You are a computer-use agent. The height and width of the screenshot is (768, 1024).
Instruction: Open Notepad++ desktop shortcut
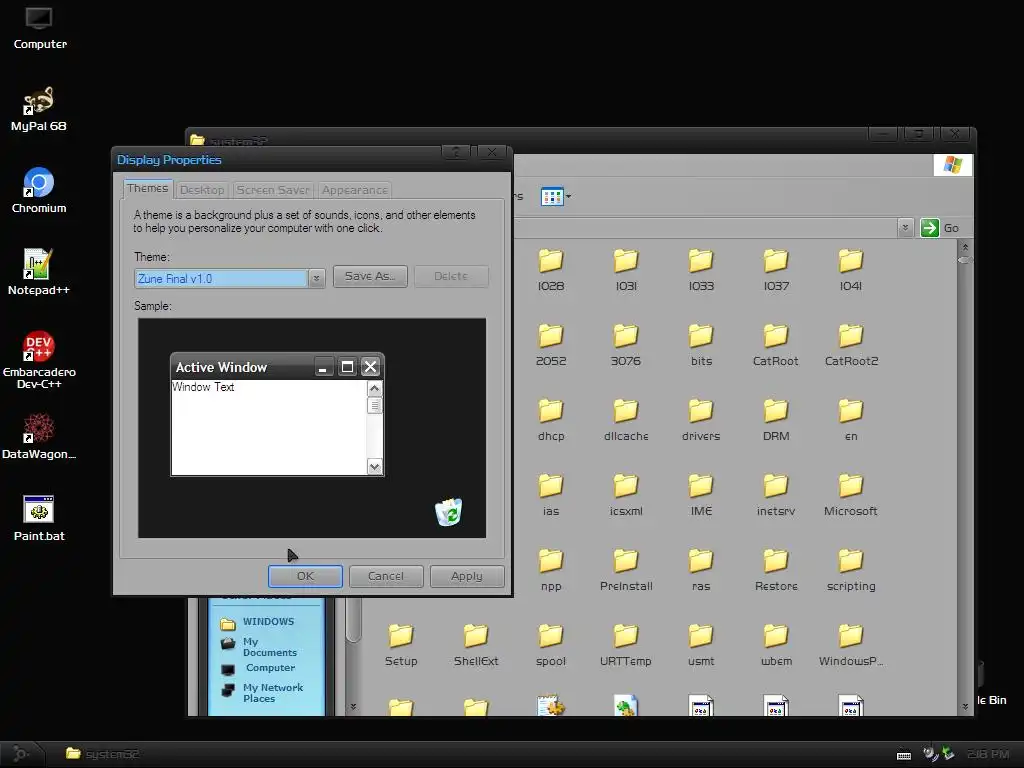coord(39,273)
